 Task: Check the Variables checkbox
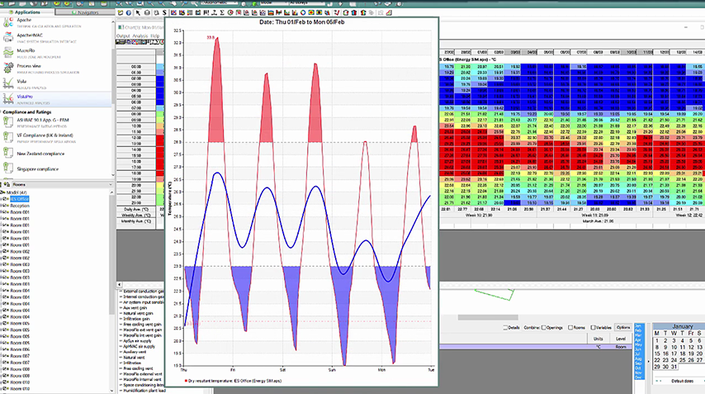click(593, 327)
